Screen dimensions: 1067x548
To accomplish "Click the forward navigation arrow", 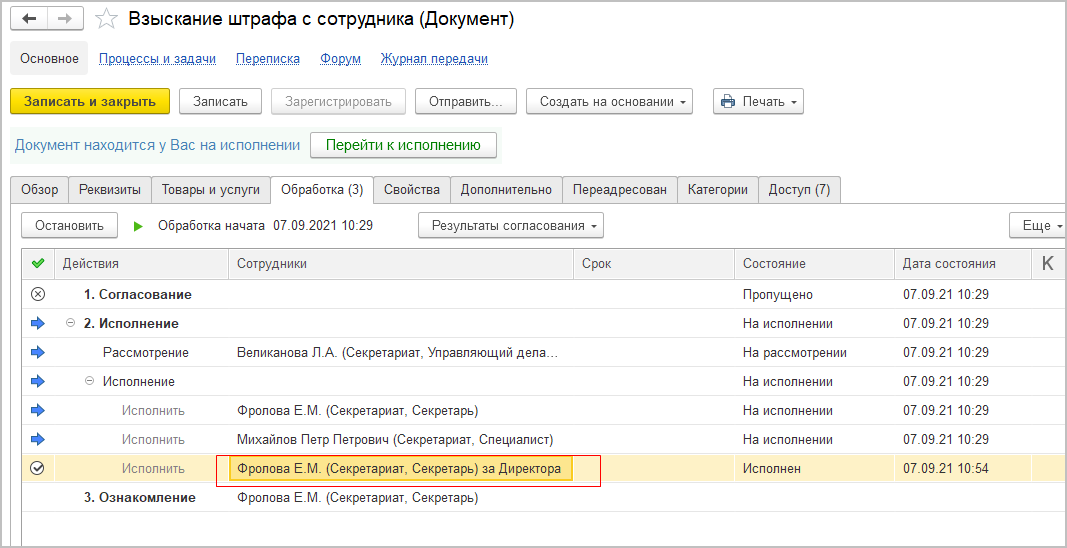I will [65, 19].
